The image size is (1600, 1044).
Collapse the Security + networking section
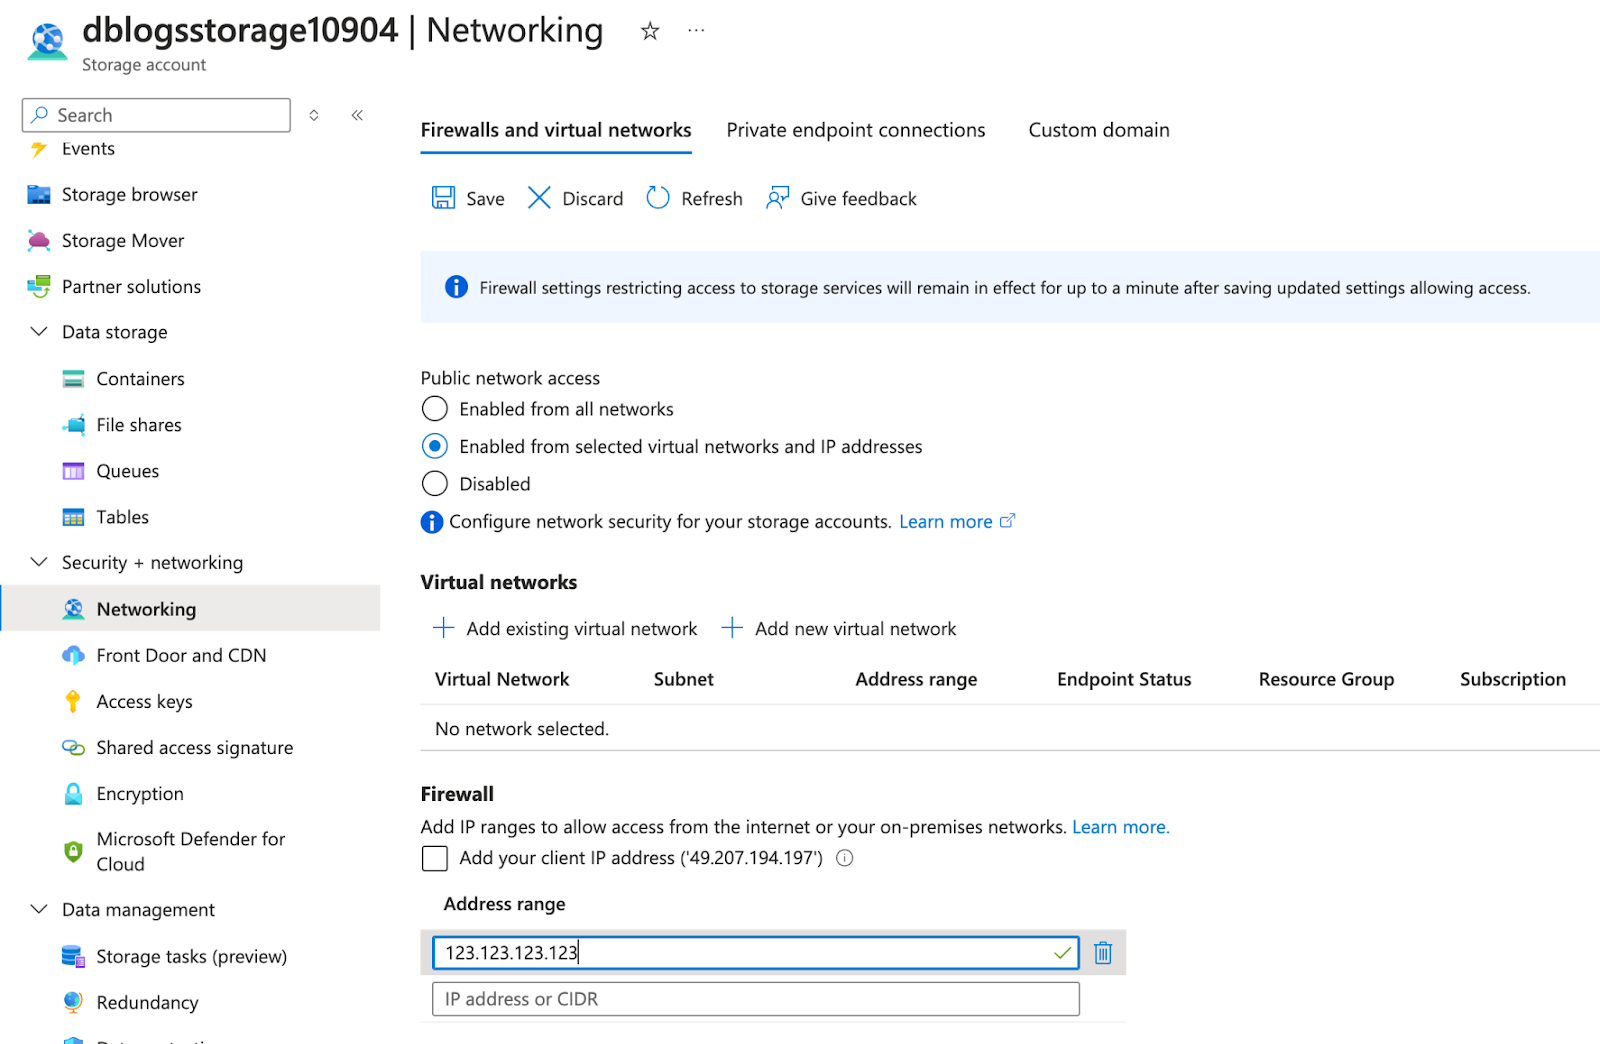point(39,562)
